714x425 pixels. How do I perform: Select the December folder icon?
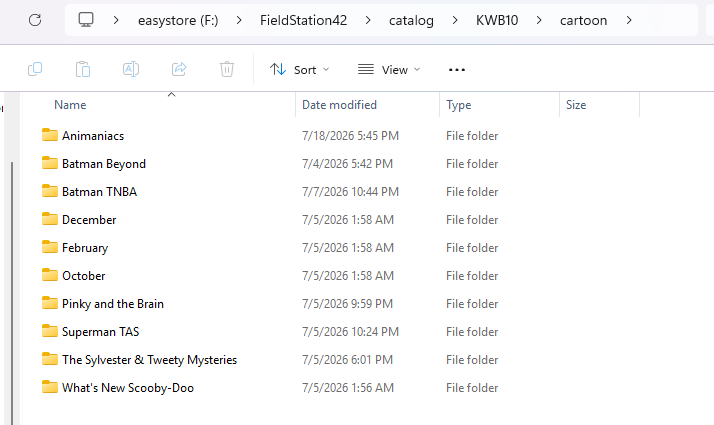click(x=50, y=219)
